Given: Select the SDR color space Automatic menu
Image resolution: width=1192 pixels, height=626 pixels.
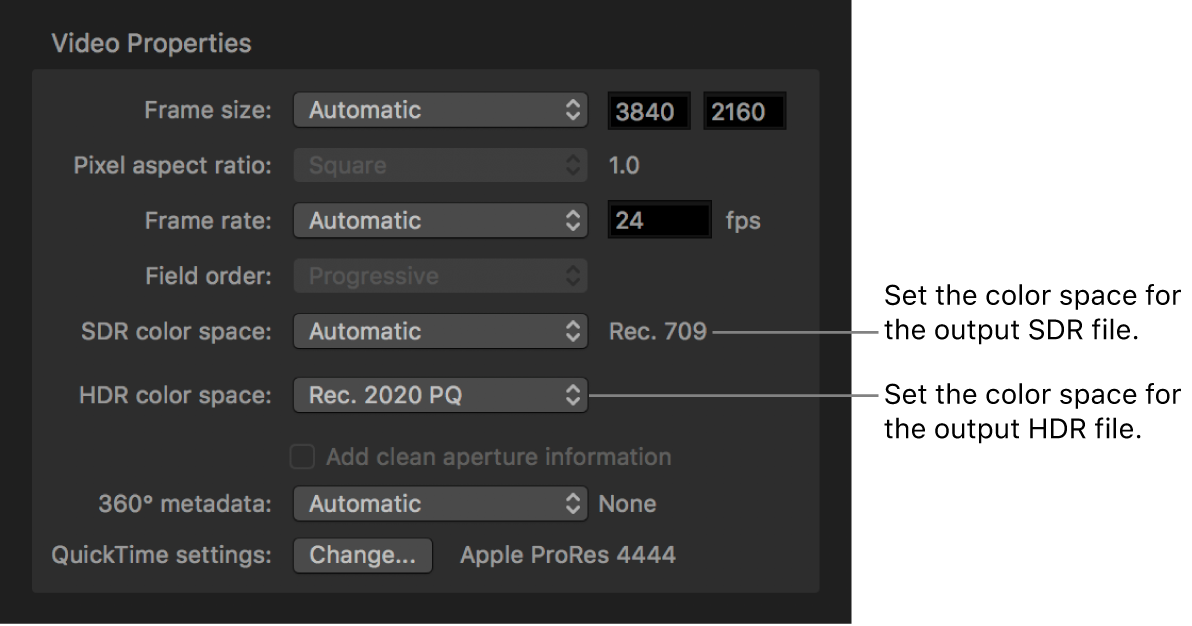Looking at the screenshot, I should click(430, 331).
